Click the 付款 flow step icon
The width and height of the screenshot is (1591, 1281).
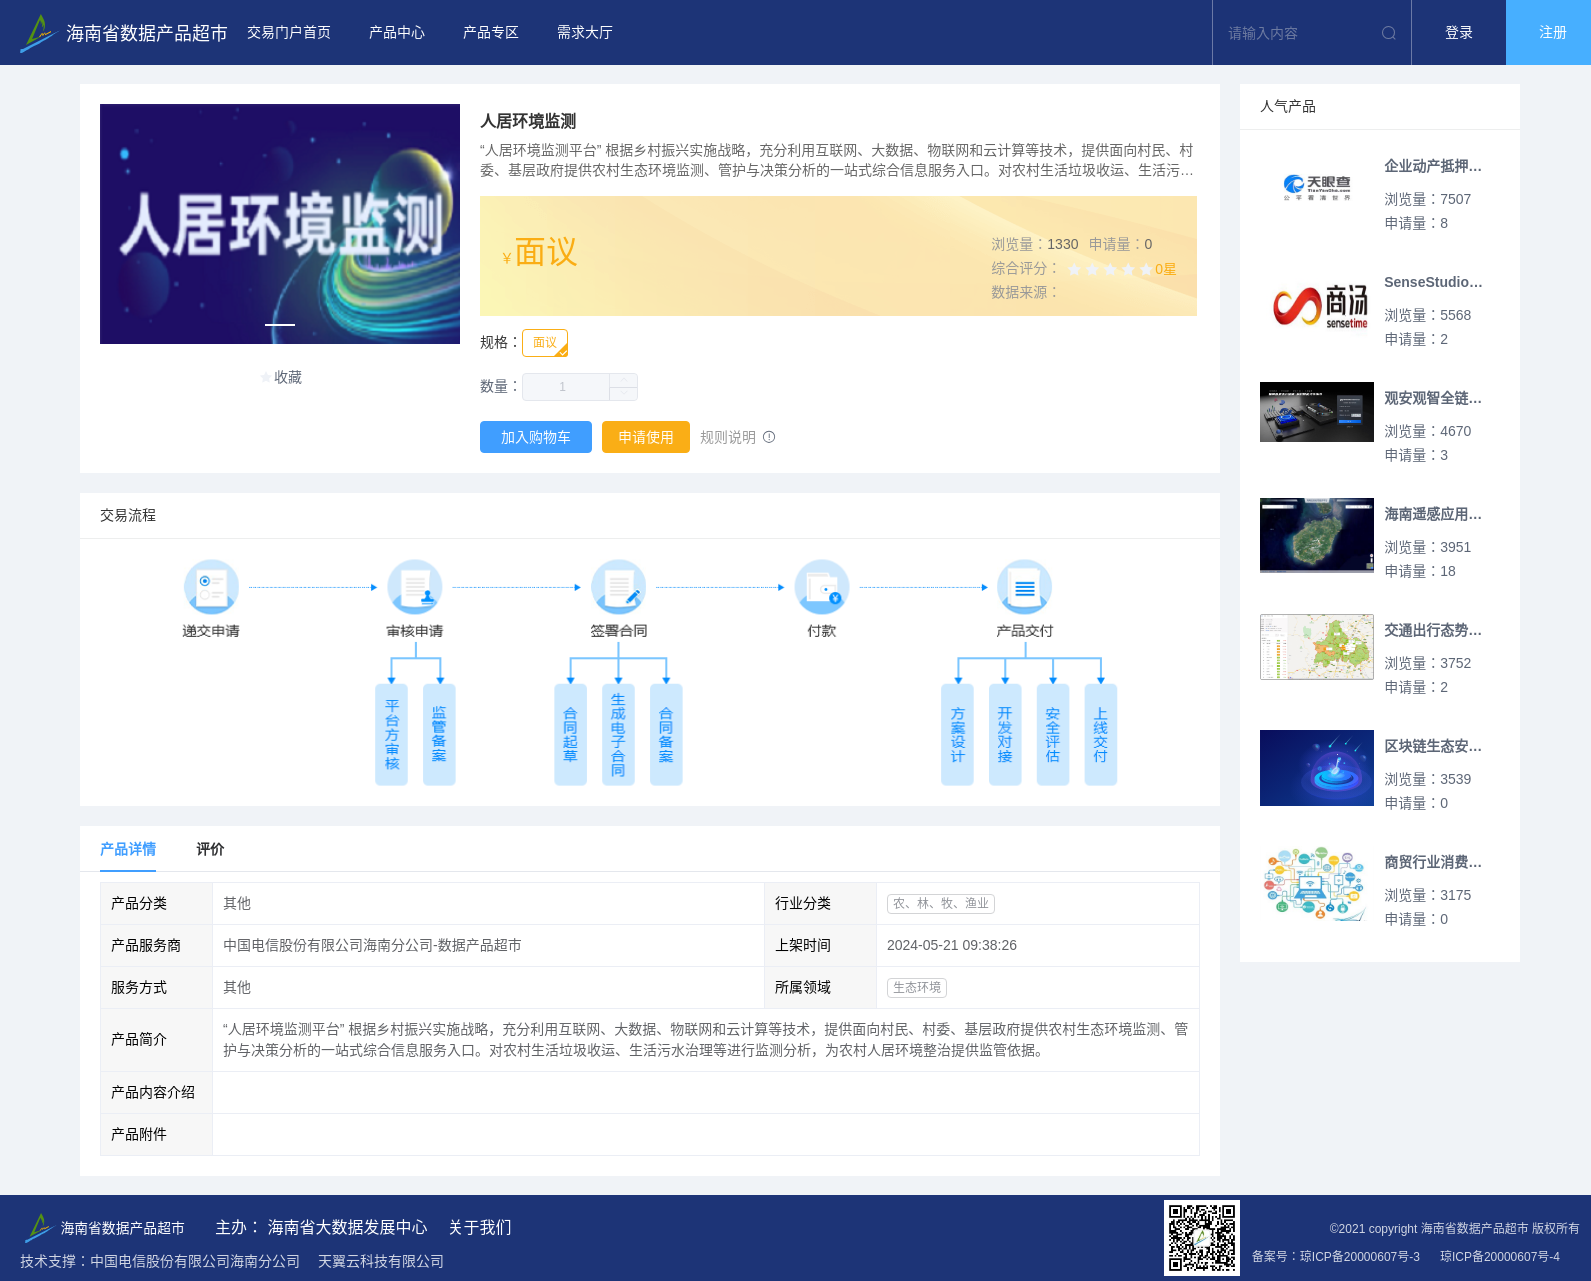point(822,587)
